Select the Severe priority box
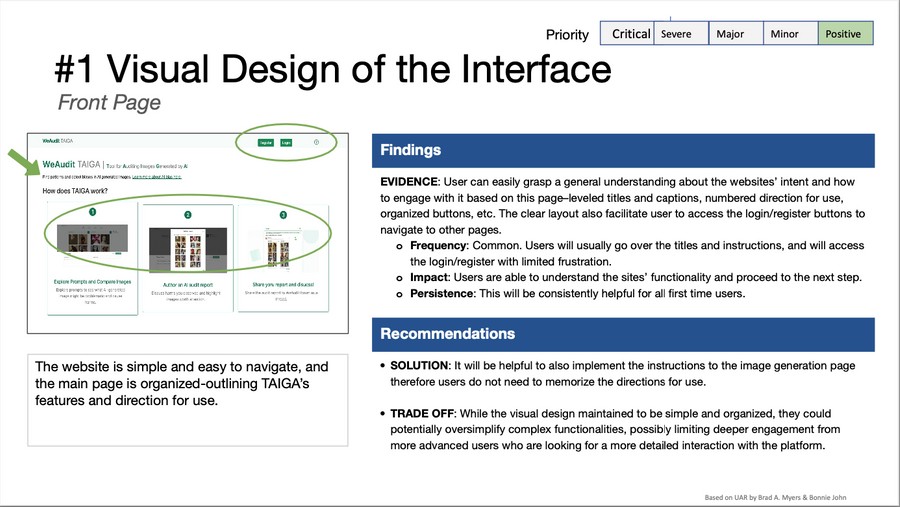The height and width of the screenshot is (507, 900). pos(681,33)
